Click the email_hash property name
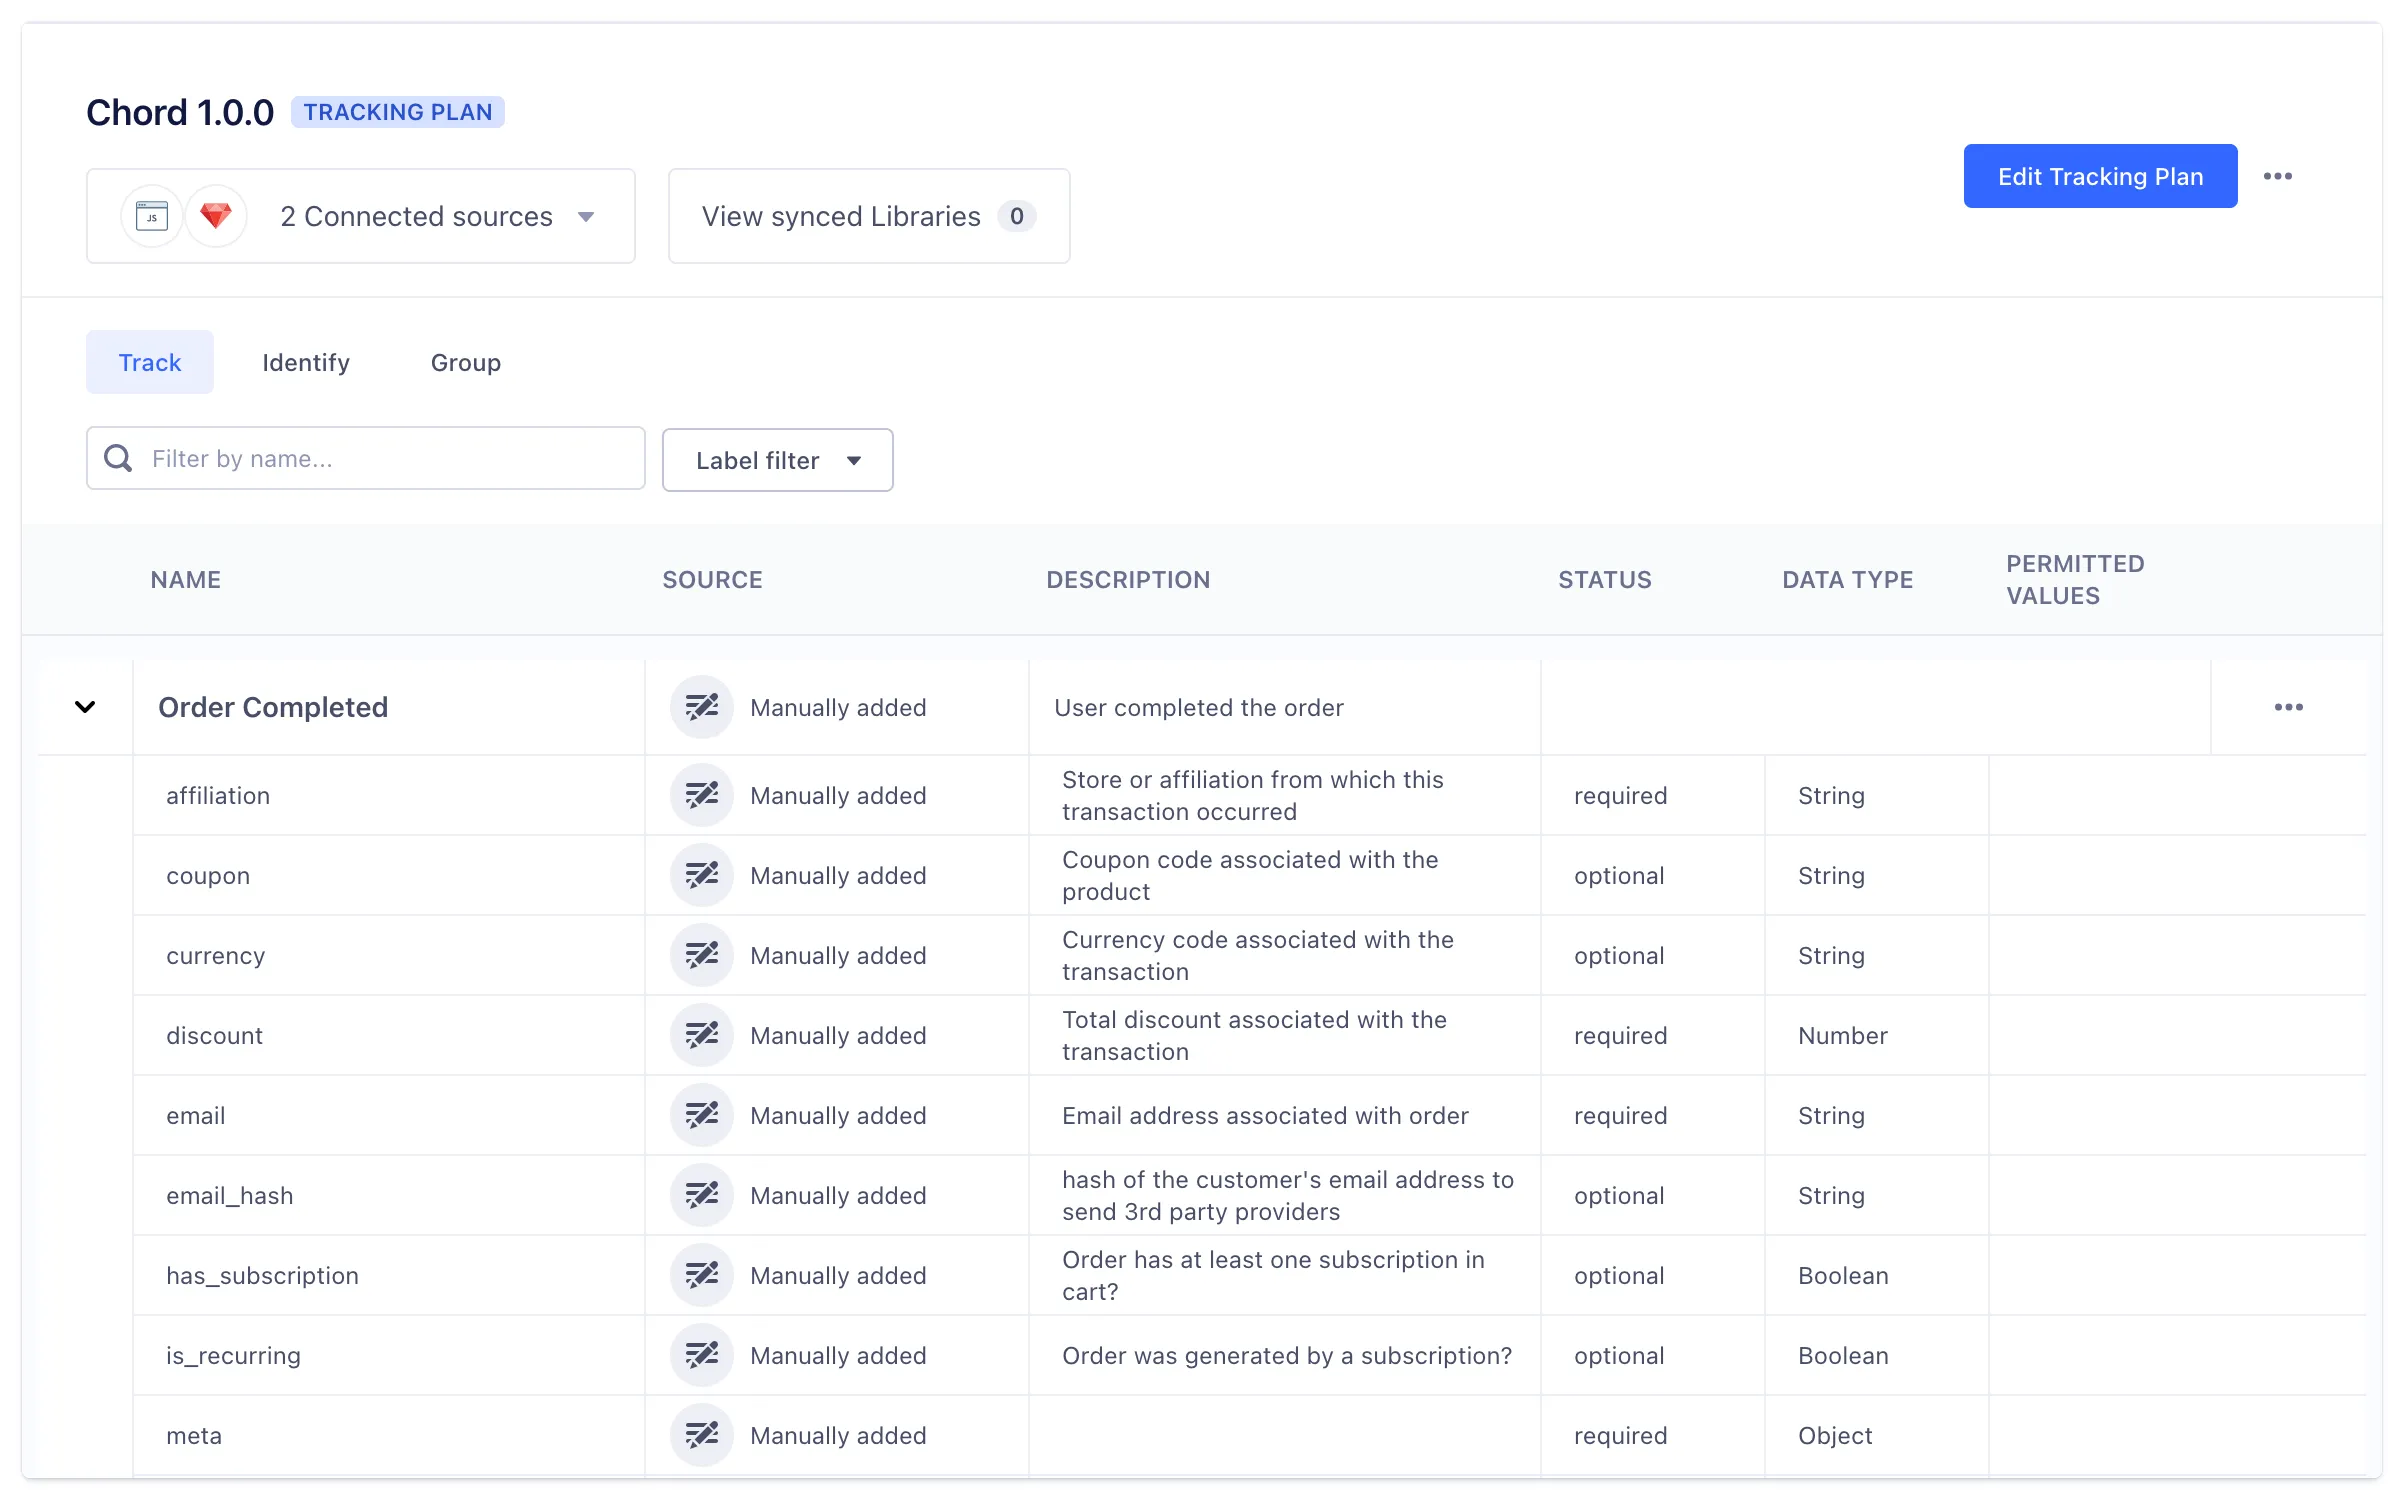Viewport: 2408px width, 1502px height. coord(230,1195)
